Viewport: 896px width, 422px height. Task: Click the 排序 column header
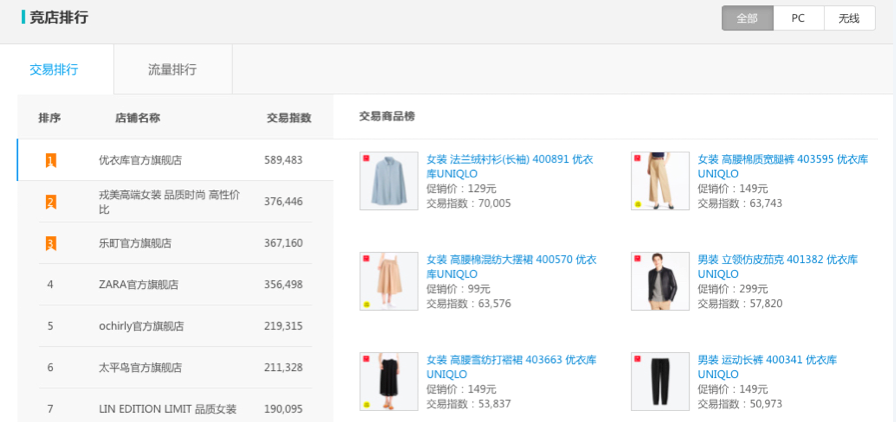tap(50, 118)
